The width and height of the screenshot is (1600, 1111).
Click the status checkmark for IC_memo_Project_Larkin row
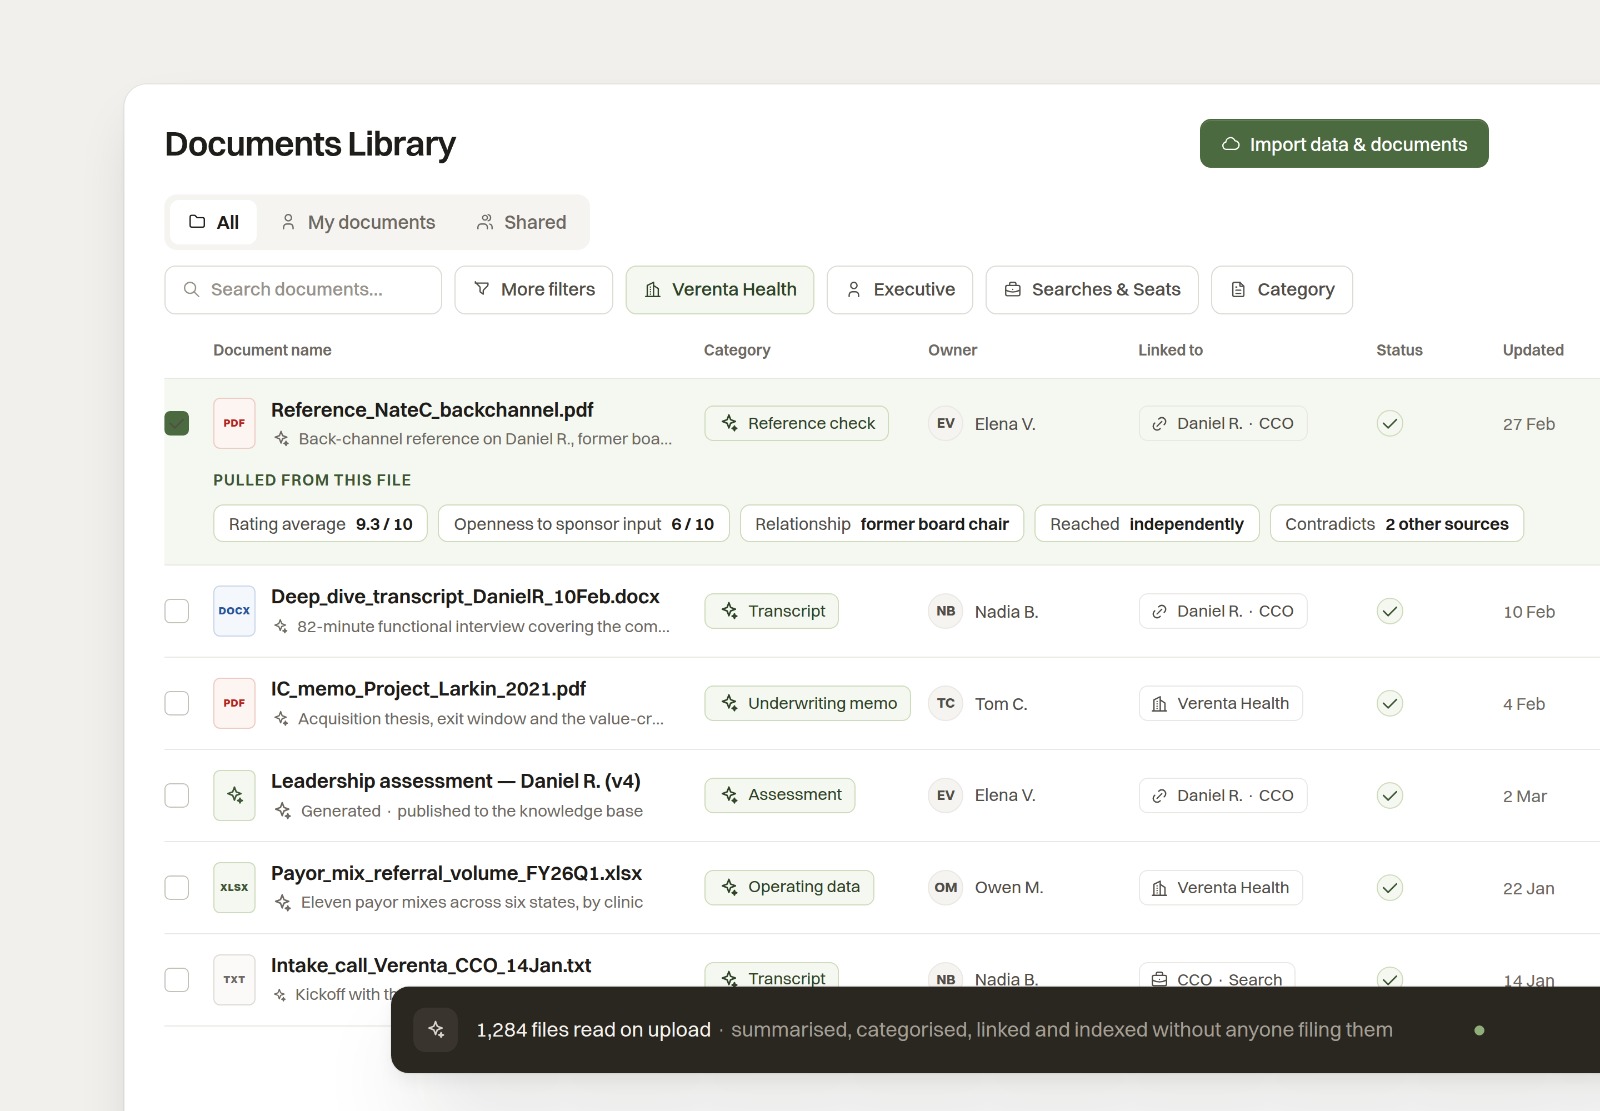[1389, 703]
